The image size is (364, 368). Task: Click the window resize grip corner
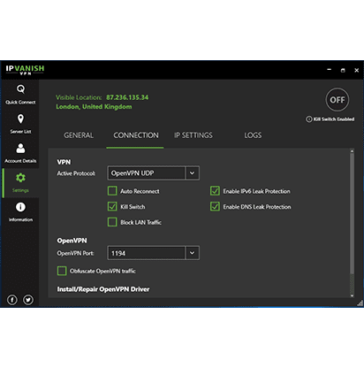360,303
